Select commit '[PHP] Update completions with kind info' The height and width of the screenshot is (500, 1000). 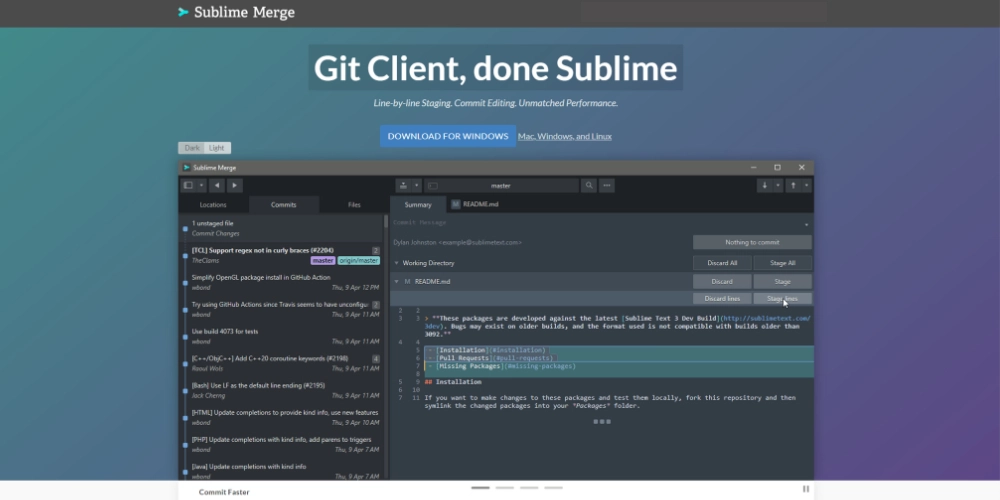281,445
